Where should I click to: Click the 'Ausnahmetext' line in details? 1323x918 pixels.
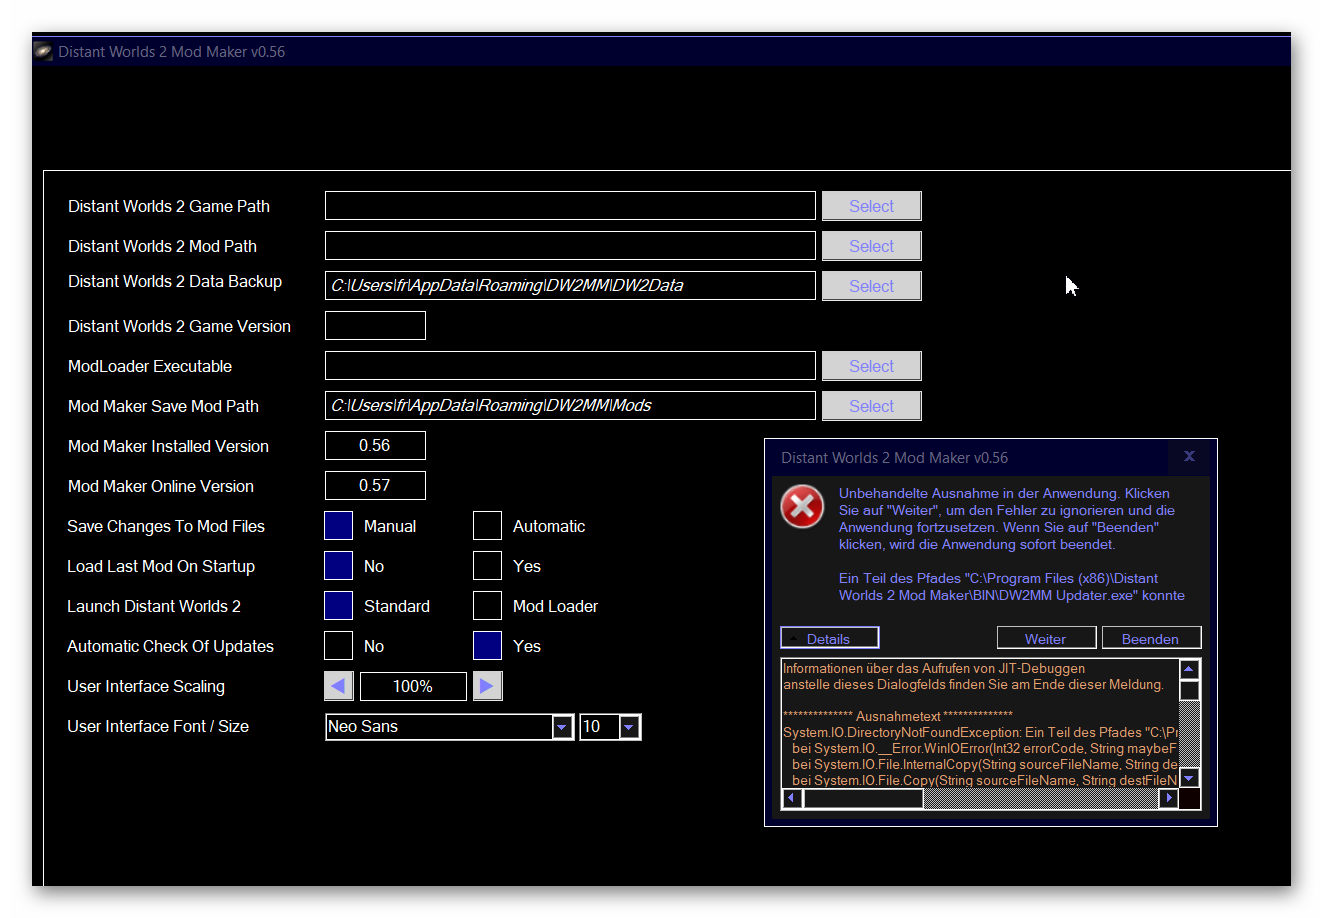(x=898, y=716)
